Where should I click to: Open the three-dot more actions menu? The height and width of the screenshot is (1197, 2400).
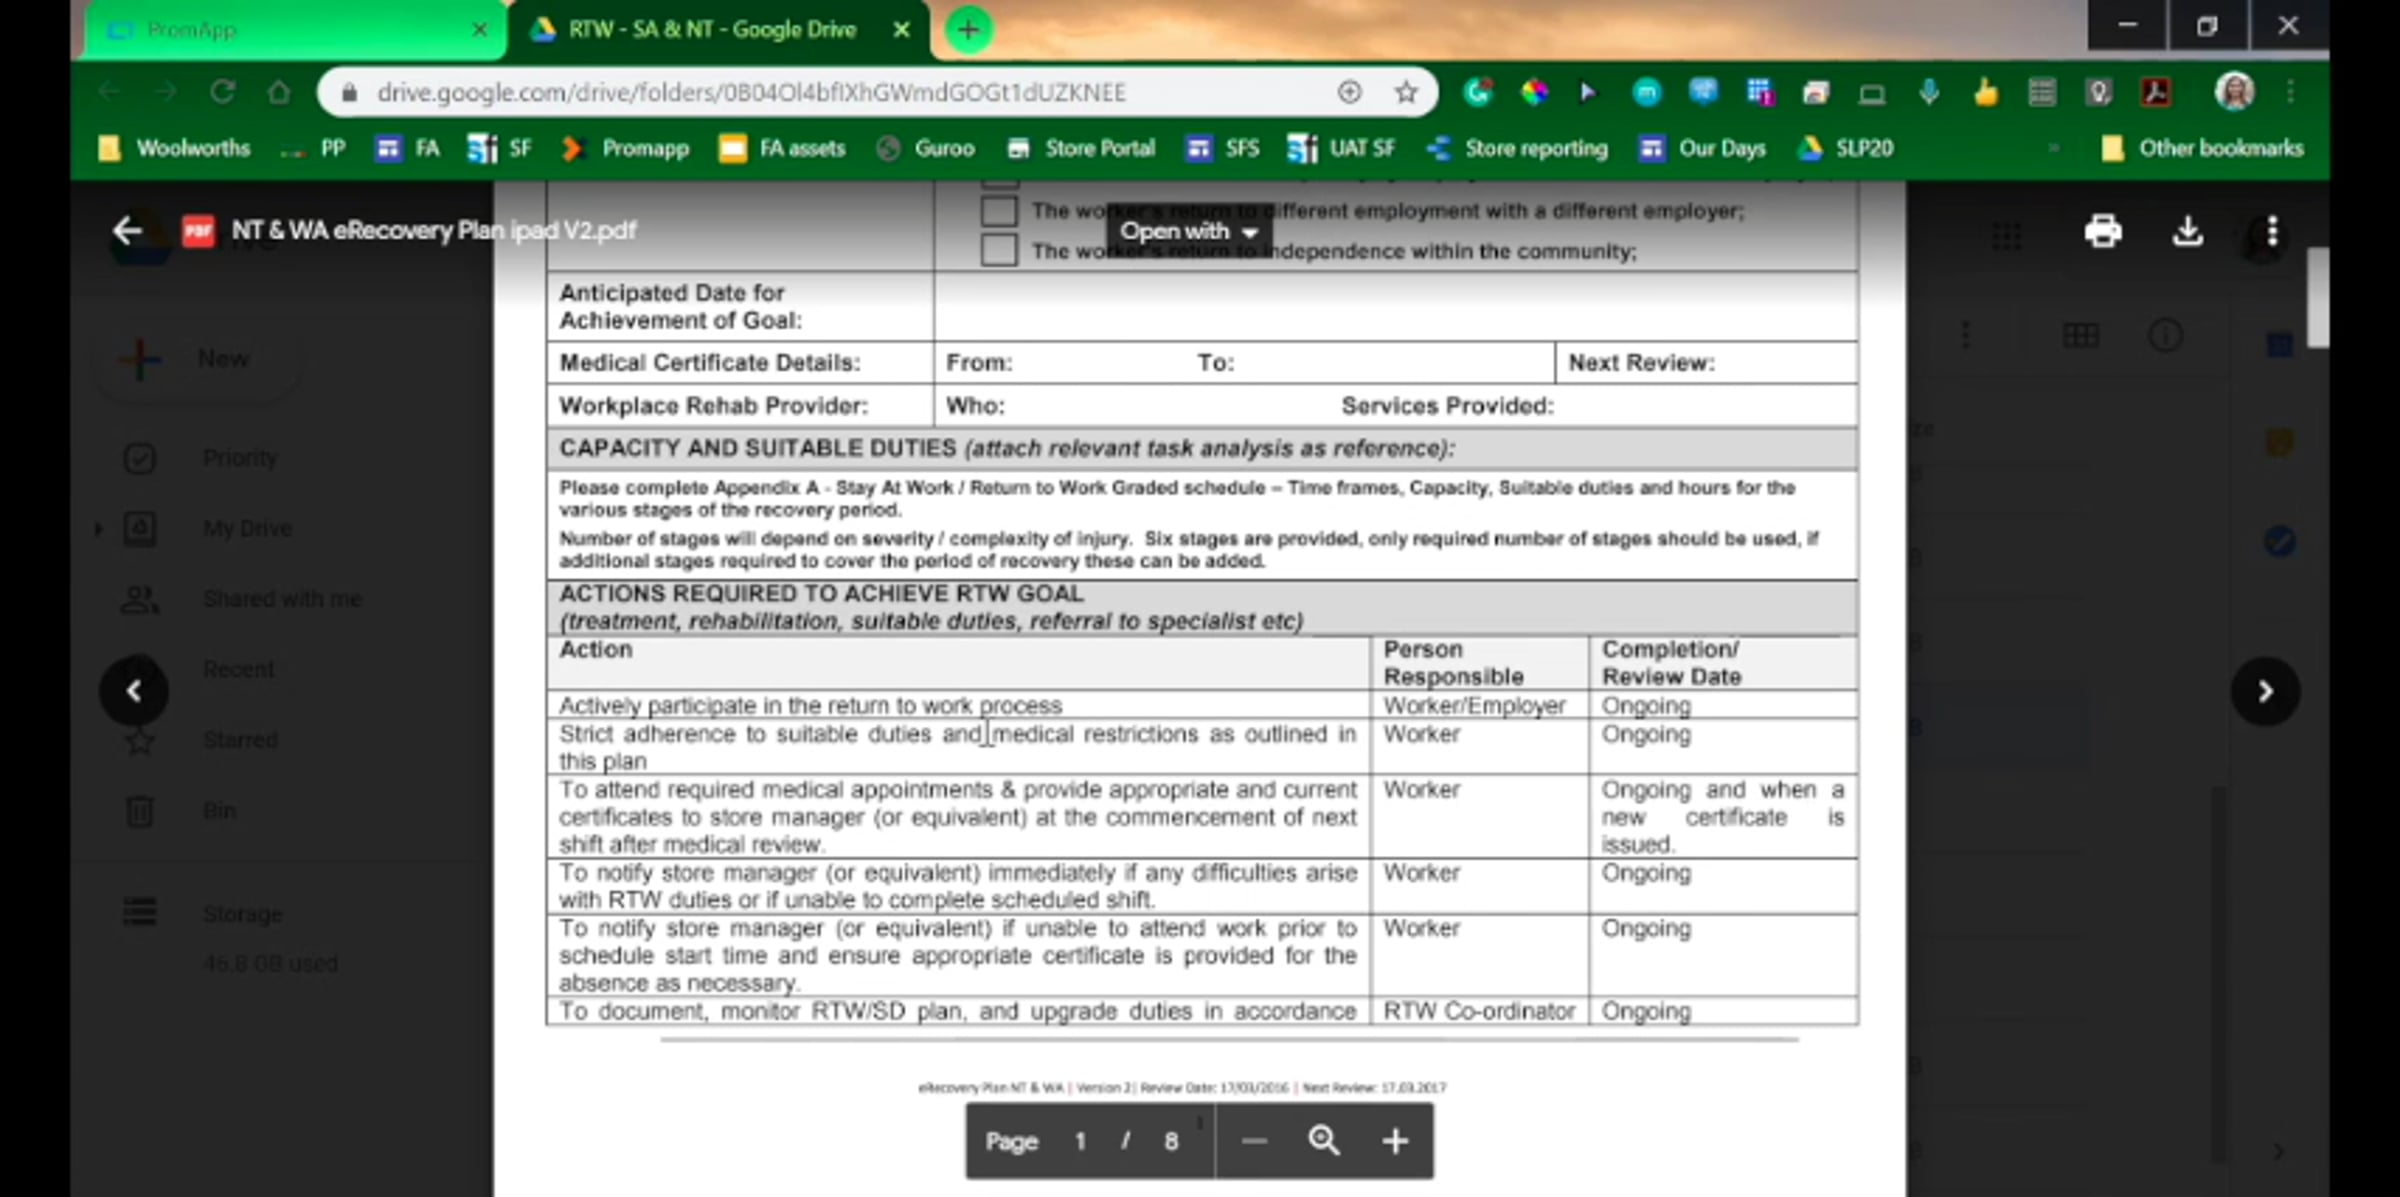pyautogui.click(x=2272, y=231)
